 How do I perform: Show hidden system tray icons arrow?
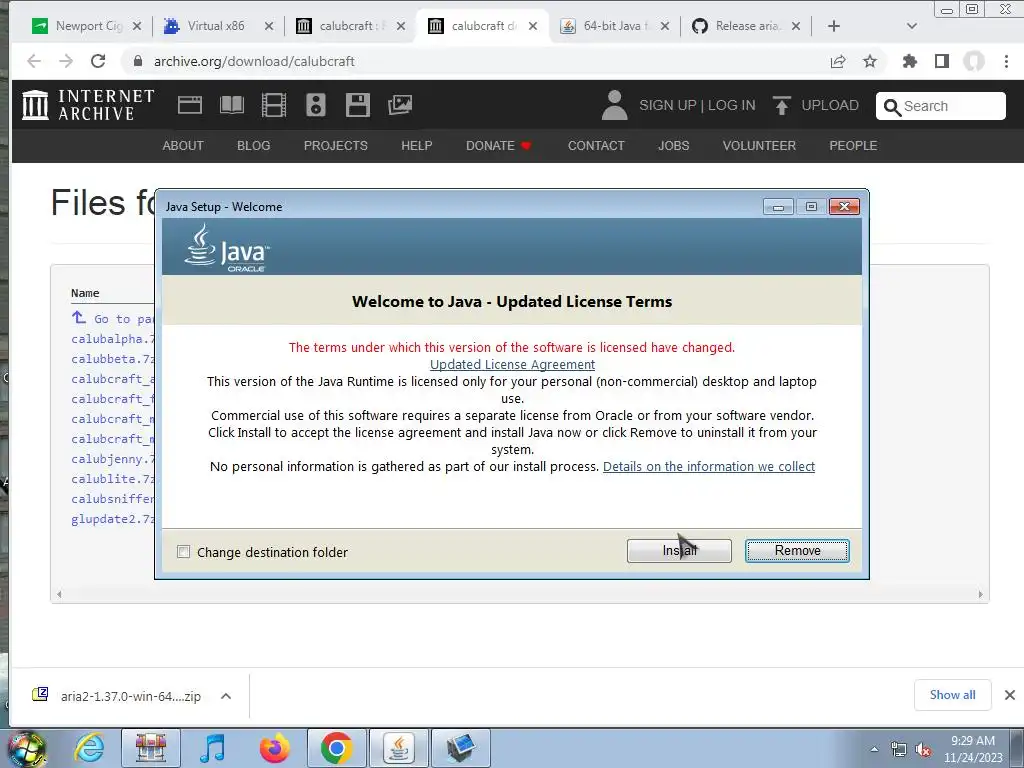874,749
